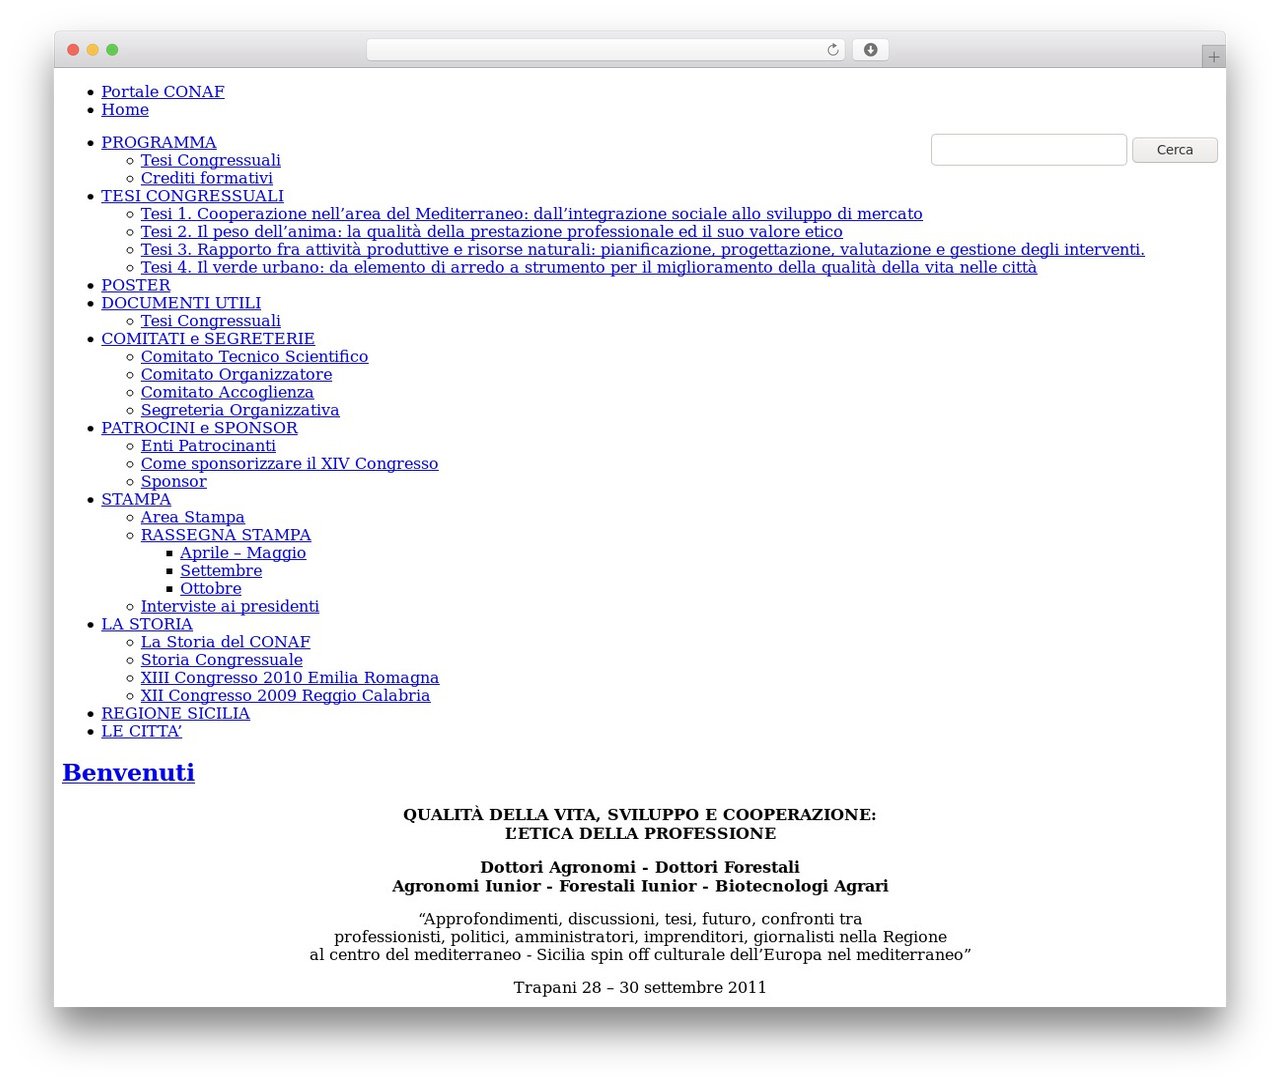Select Comitato Tecnico Scientifico link

(x=255, y=357)
